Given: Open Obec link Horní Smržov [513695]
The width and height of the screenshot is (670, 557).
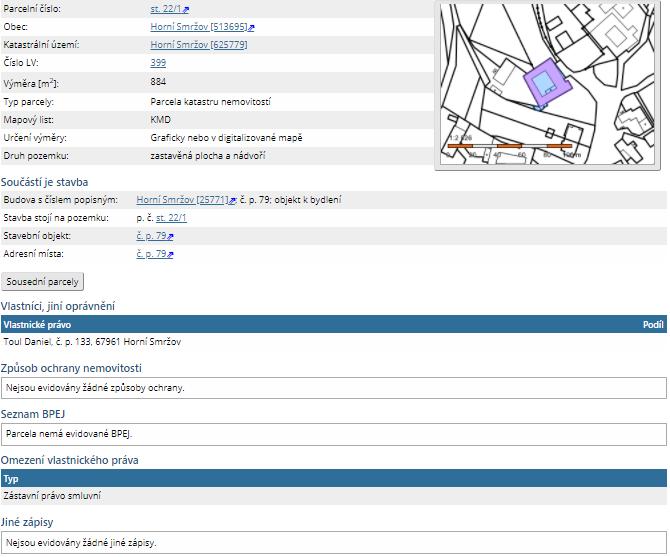Looking at the screenshot, I should [x=199, y=27].
